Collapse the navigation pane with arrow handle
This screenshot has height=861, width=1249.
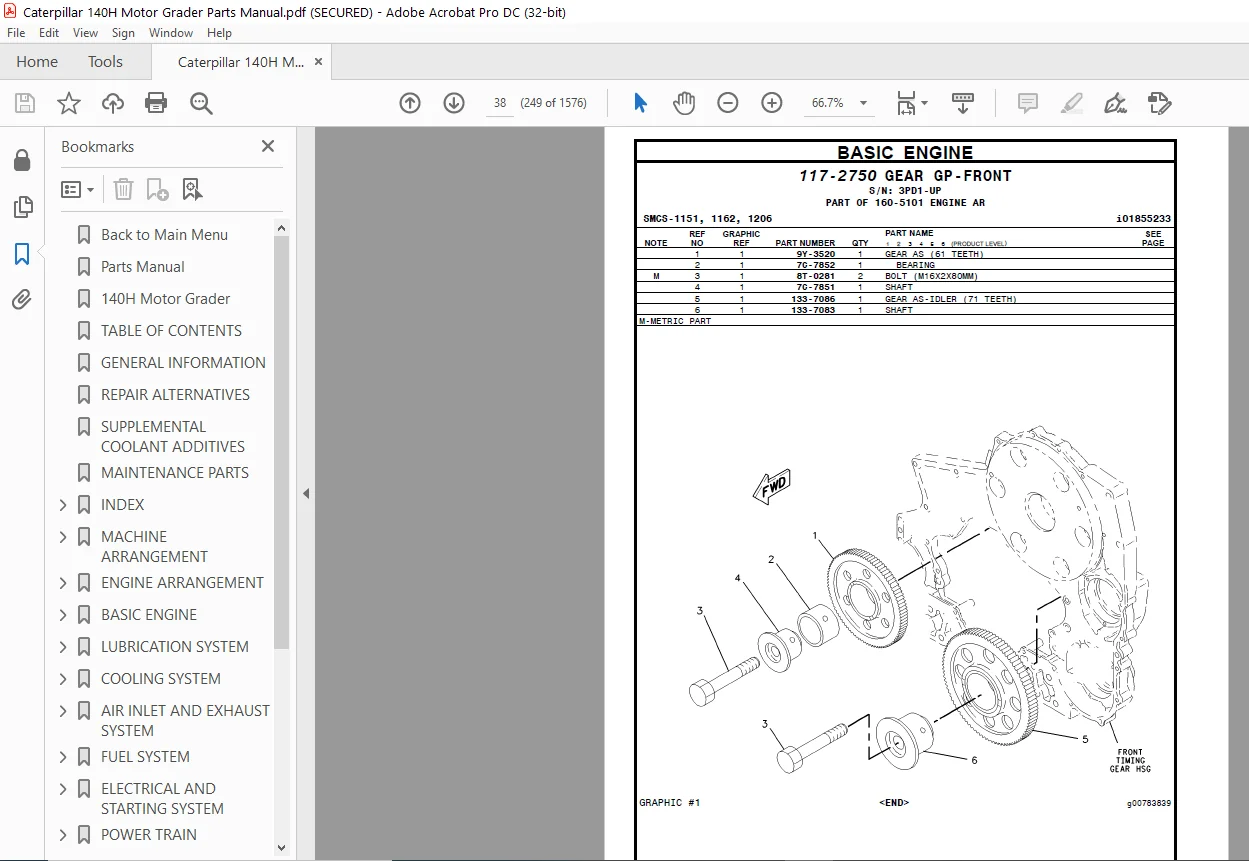pos(306,493)
